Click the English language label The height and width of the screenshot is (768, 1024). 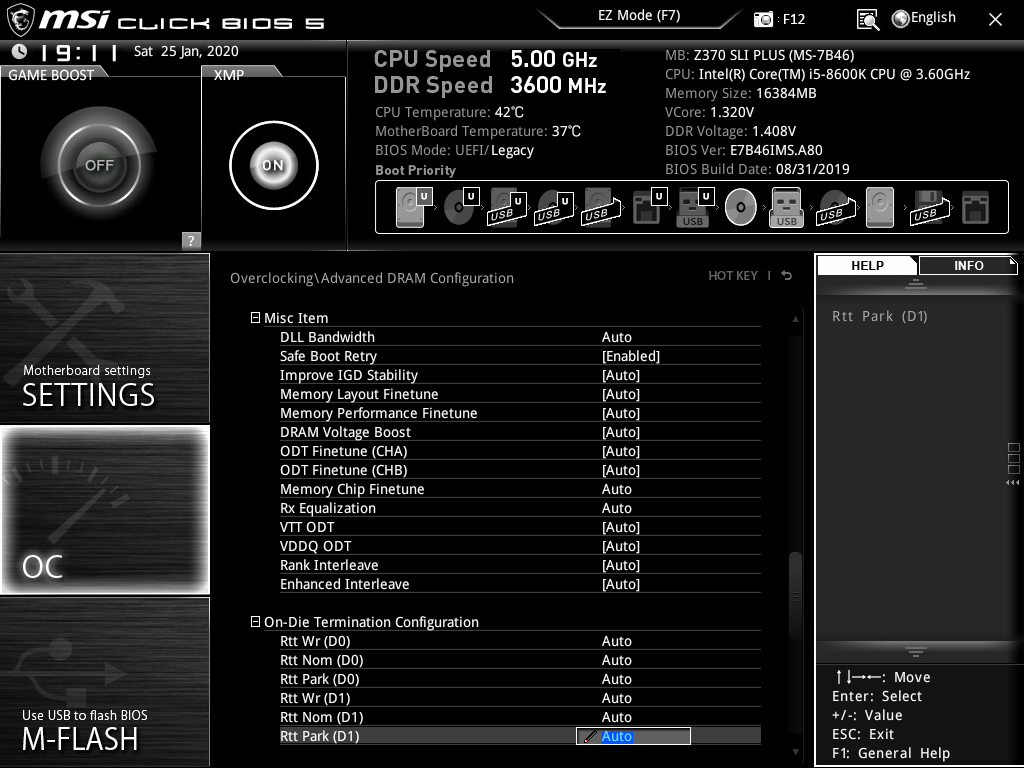933,18
